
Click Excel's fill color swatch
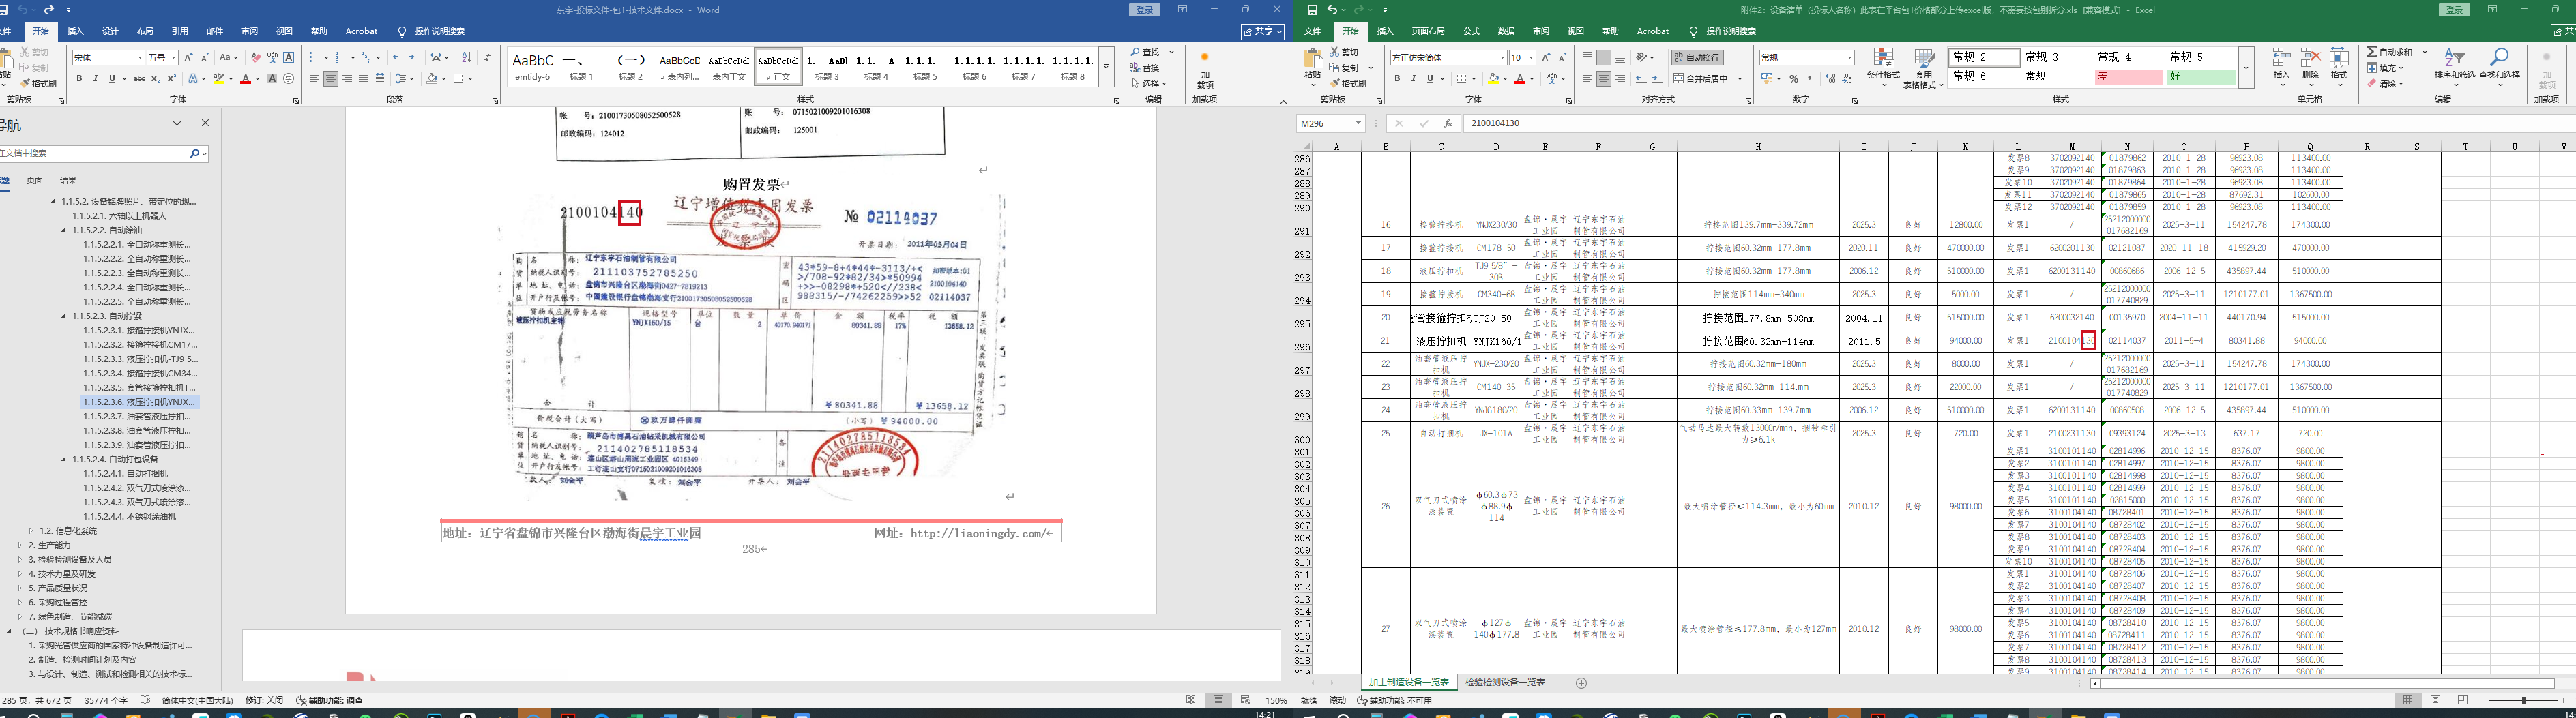click(1493, 78)
